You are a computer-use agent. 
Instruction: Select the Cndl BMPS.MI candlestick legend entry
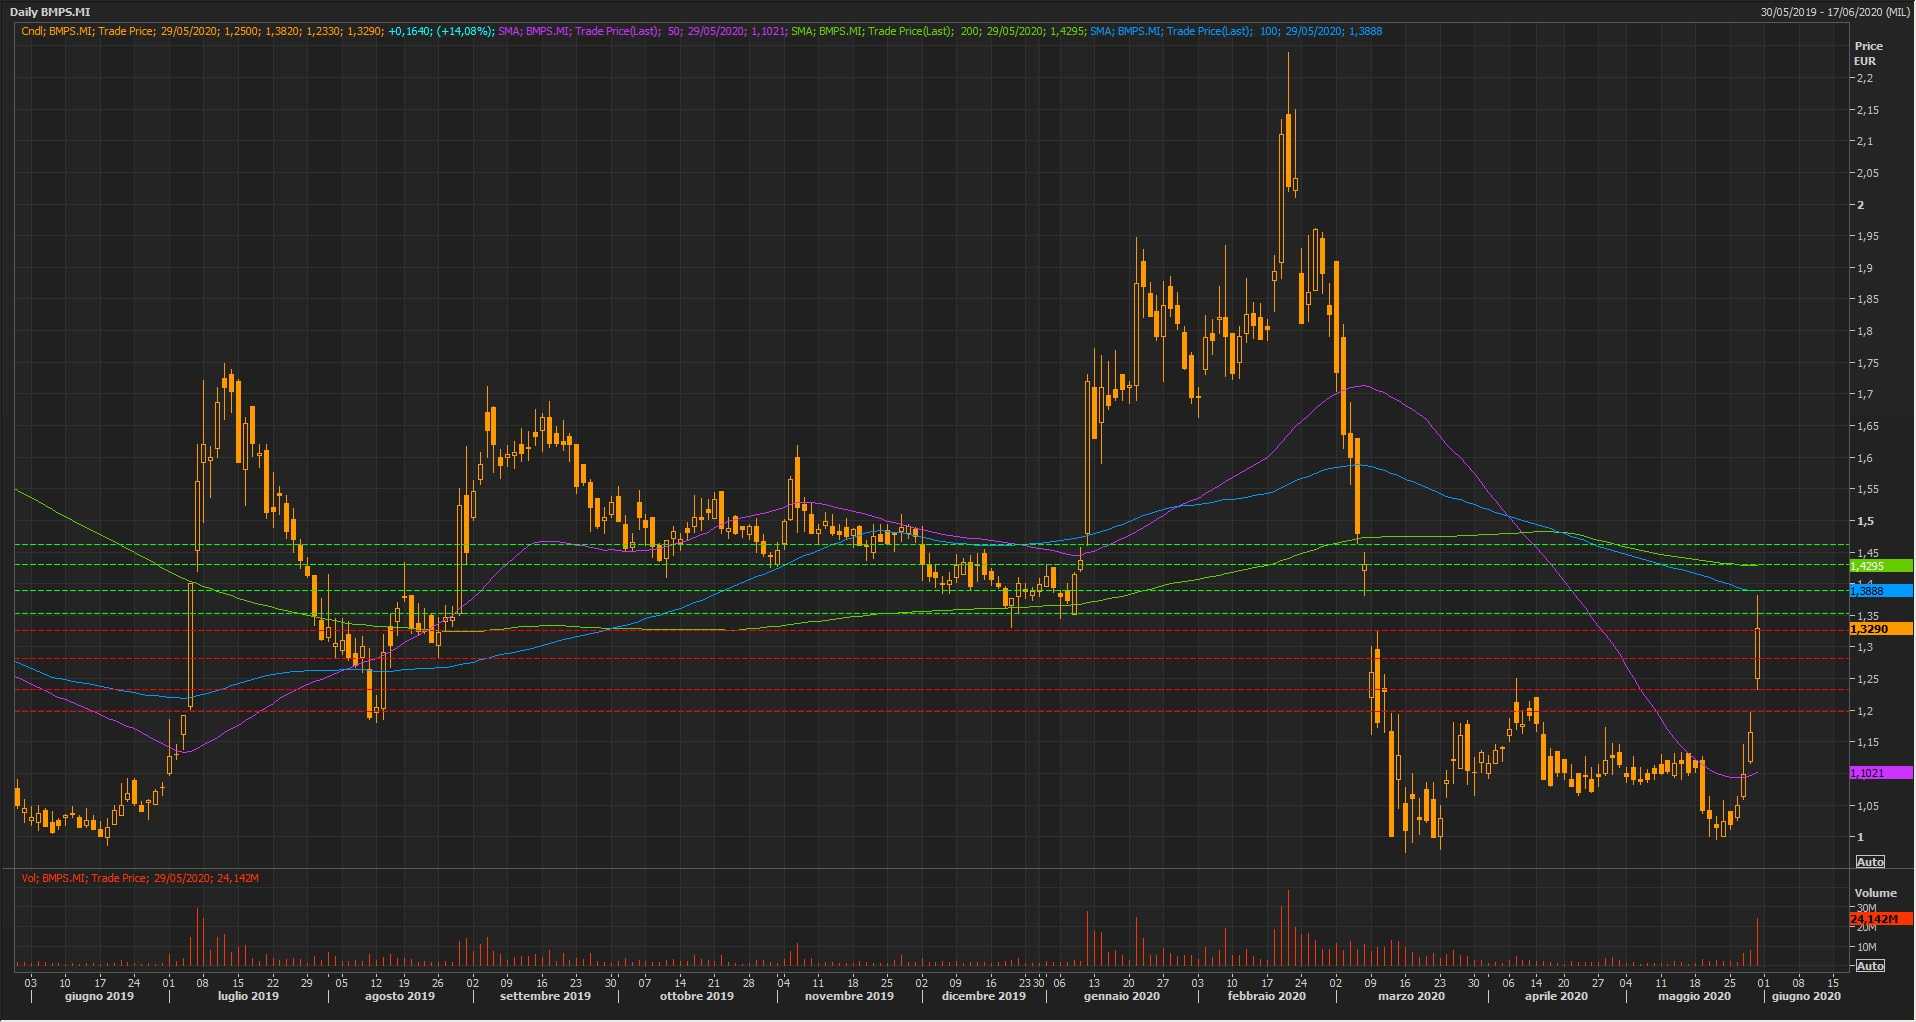[257, 31]
